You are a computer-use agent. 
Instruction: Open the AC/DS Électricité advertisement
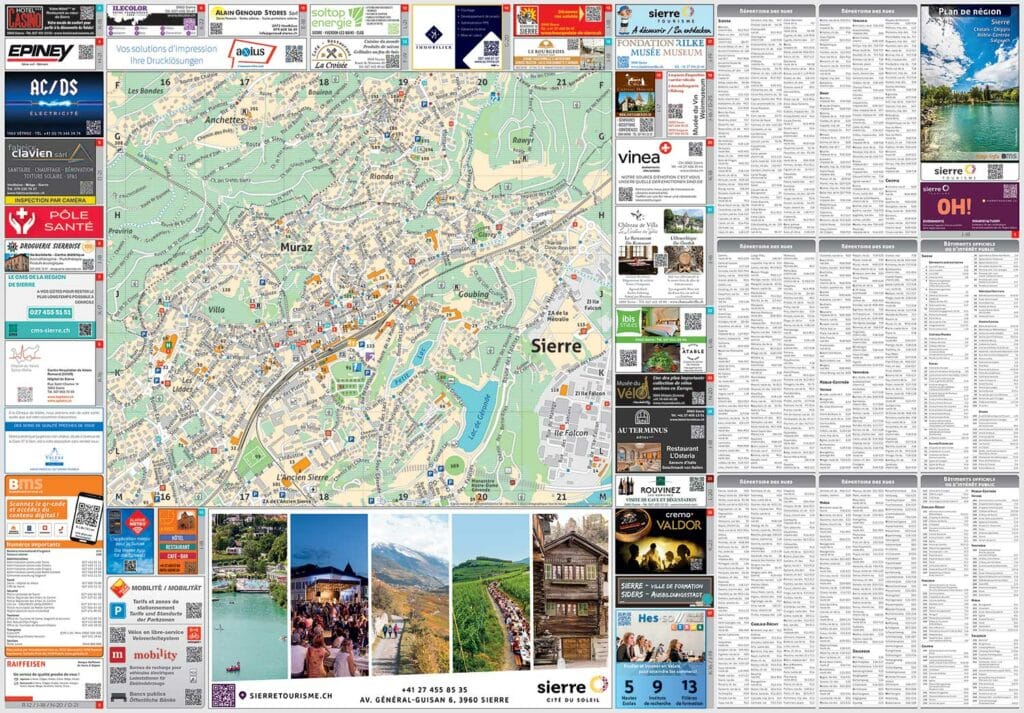[x=54, y=104]
